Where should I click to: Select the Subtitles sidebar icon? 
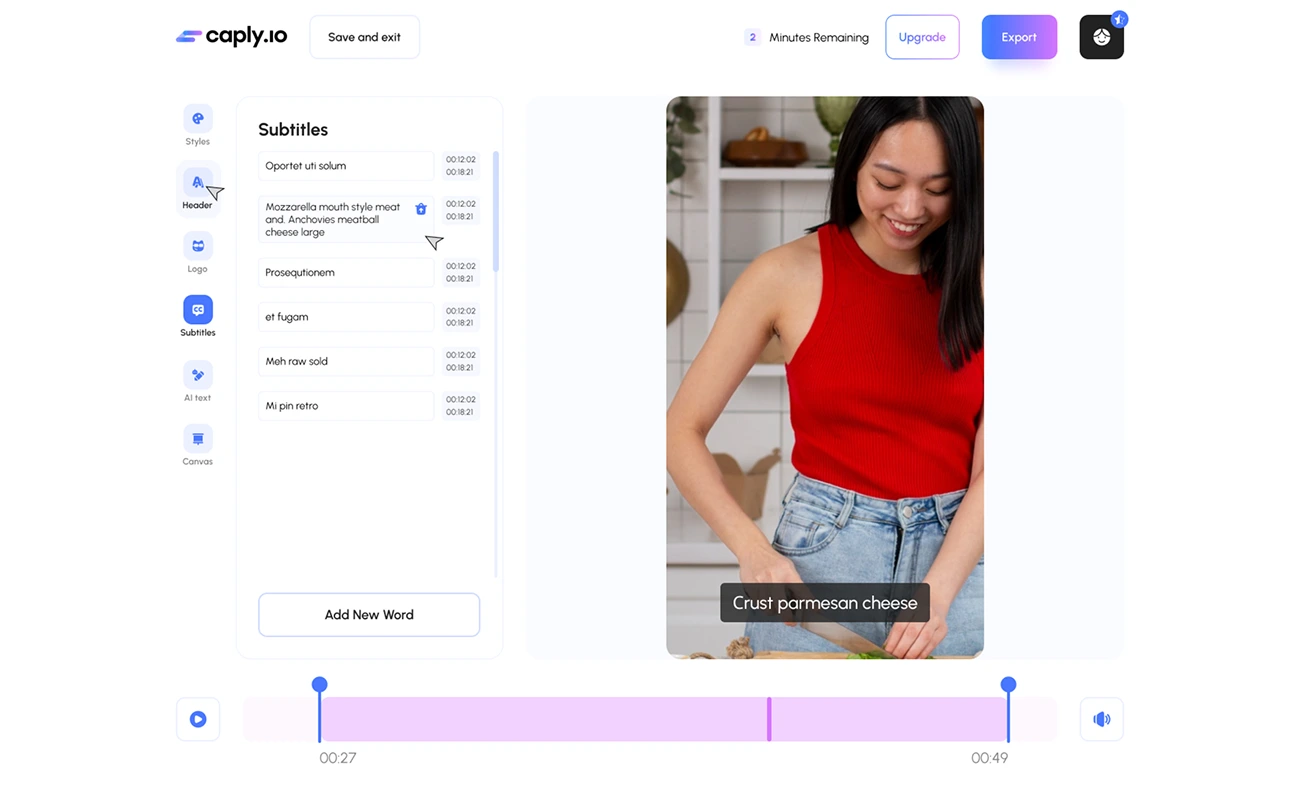[198, 310]
